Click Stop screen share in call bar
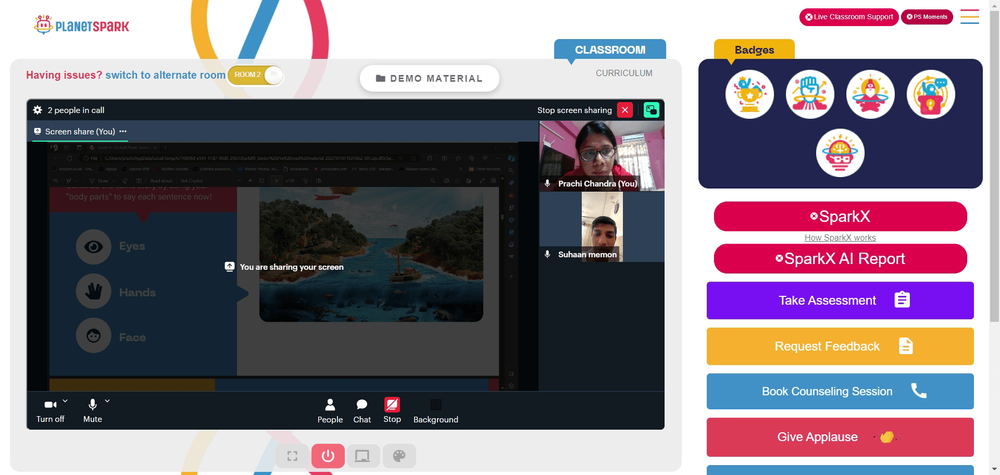Screen dimensions: 1000x475 click(392, 411)
